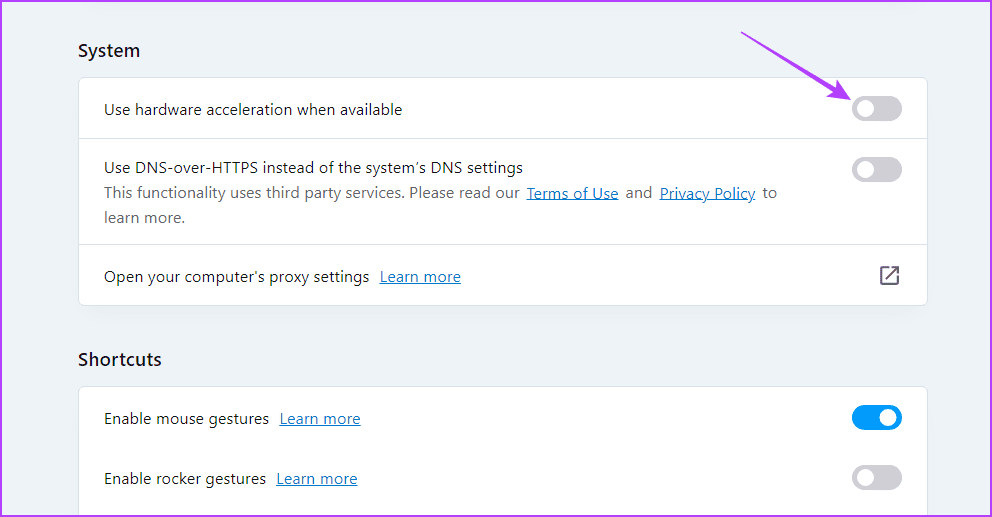
Task: Click Learn more beside mouse gestures
Action: coord(320,419)
